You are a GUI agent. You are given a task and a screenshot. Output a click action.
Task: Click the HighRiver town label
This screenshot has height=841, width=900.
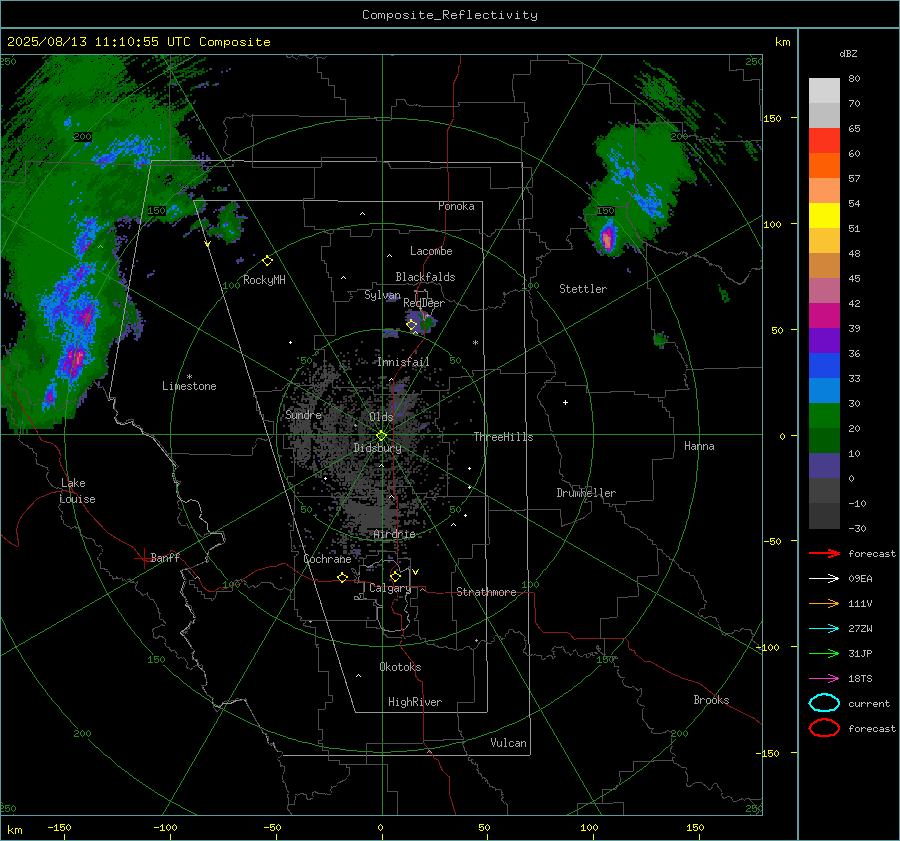pyautogui.click(x=415, y=702)
